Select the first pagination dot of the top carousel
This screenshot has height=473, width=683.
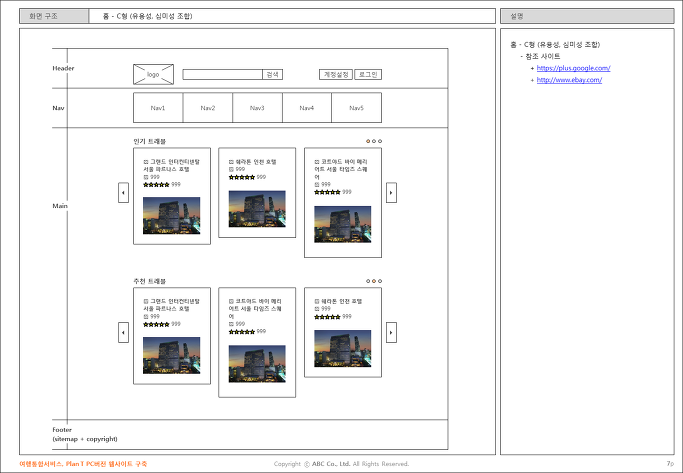(x=368, y=141)
